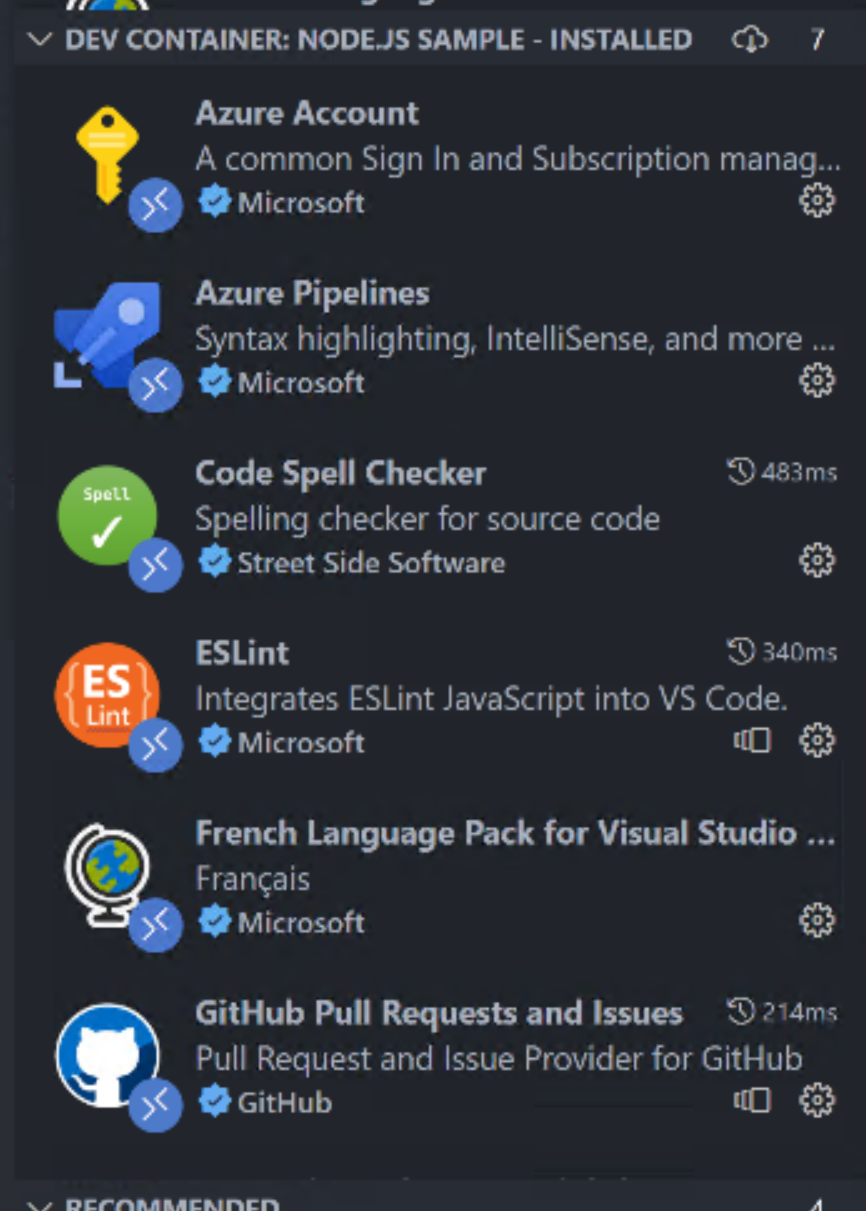866x1211 pixels.
Task: Toggle the remote sync badge on the ESLint icon
Action: point(155,745)
